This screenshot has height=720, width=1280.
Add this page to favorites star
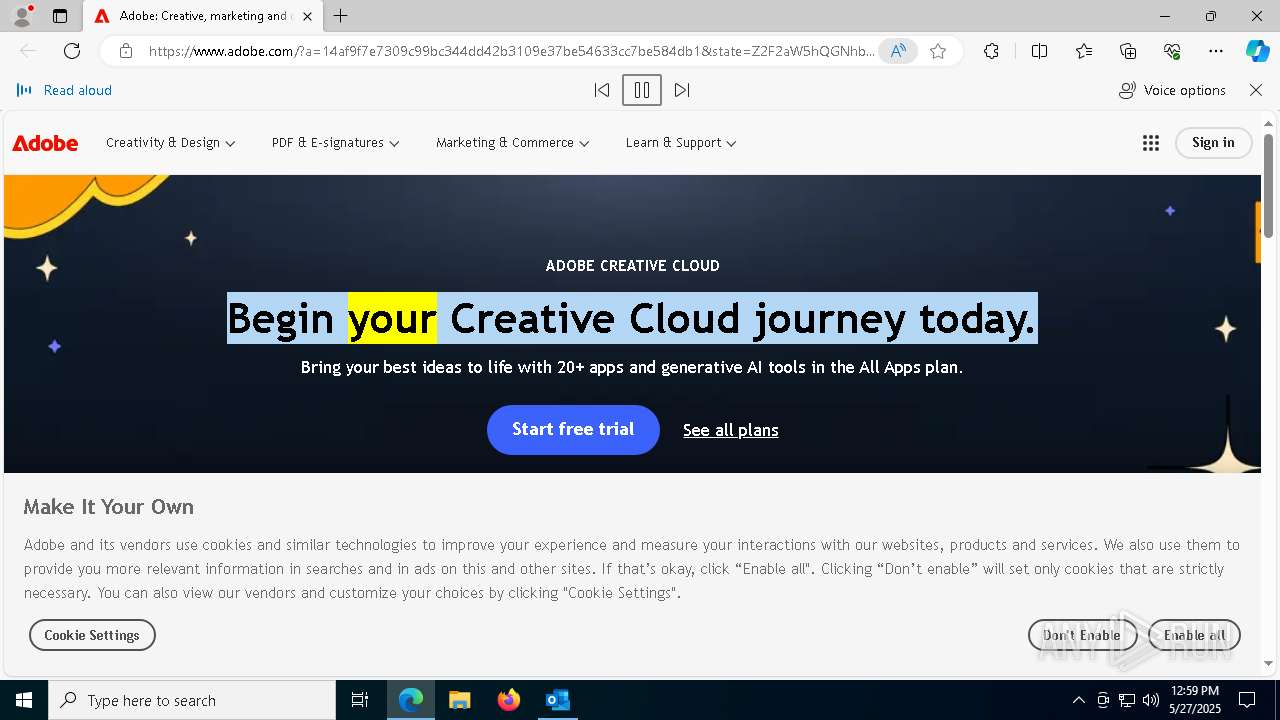click(938, 51)
